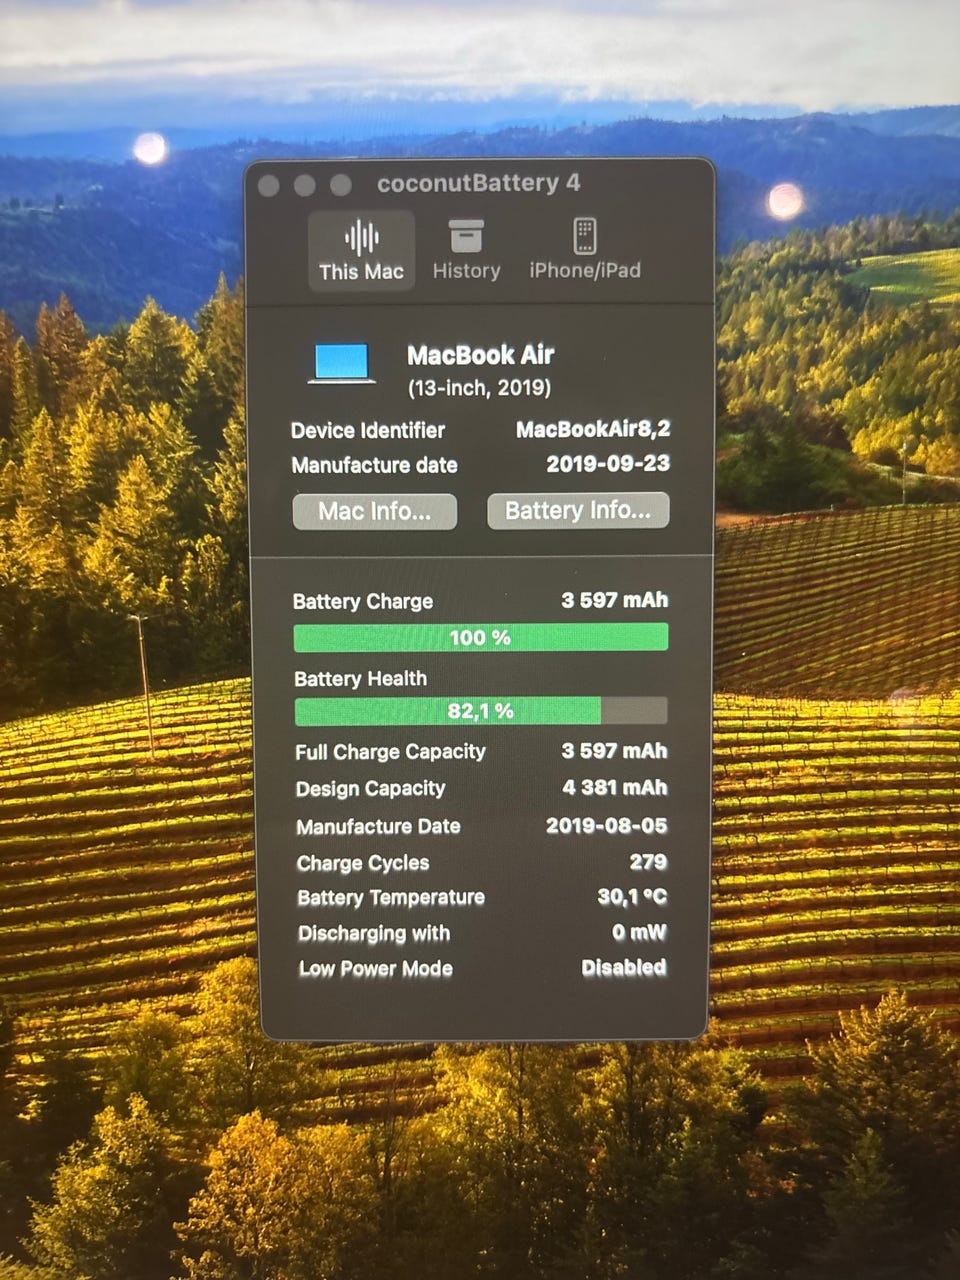Image resolution: width=960 pixels, height=1280 pixels.
Task: Select the battery date 2019-08-05
Action: [x=606, y=826]
